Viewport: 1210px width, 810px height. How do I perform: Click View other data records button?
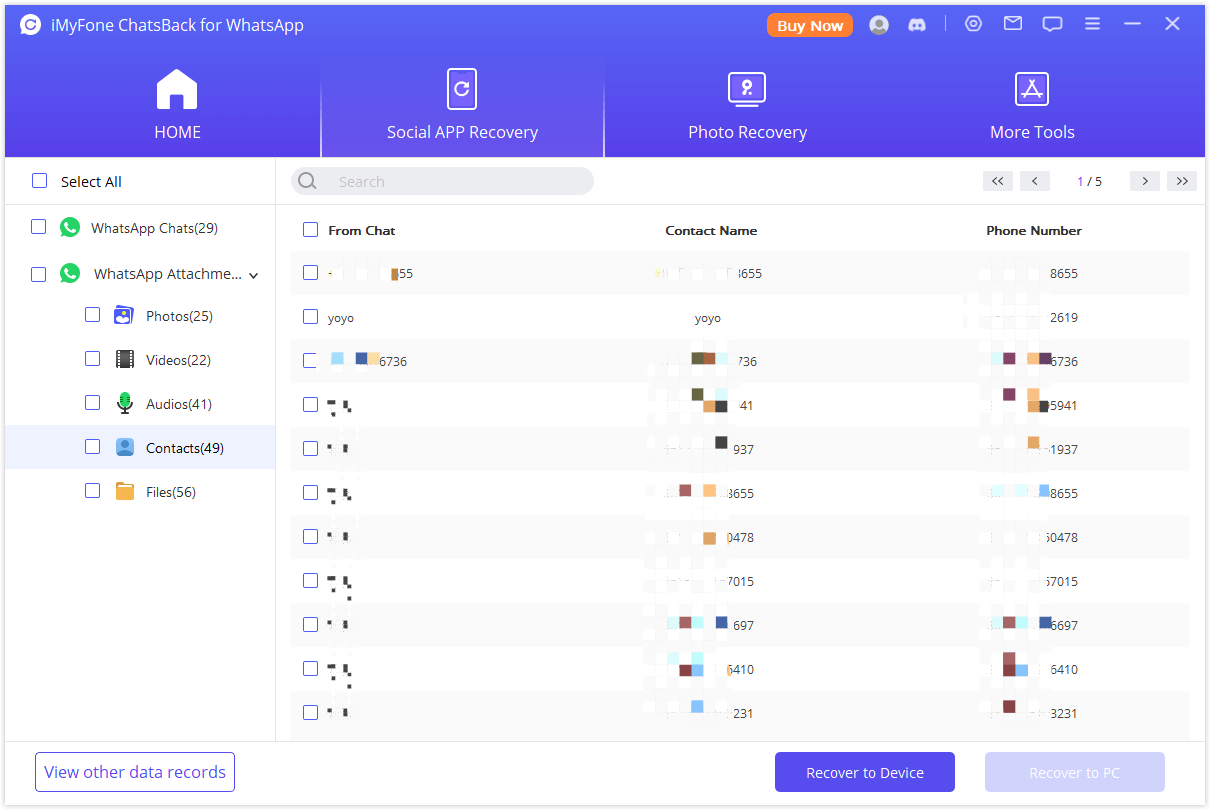click(135, 772)
